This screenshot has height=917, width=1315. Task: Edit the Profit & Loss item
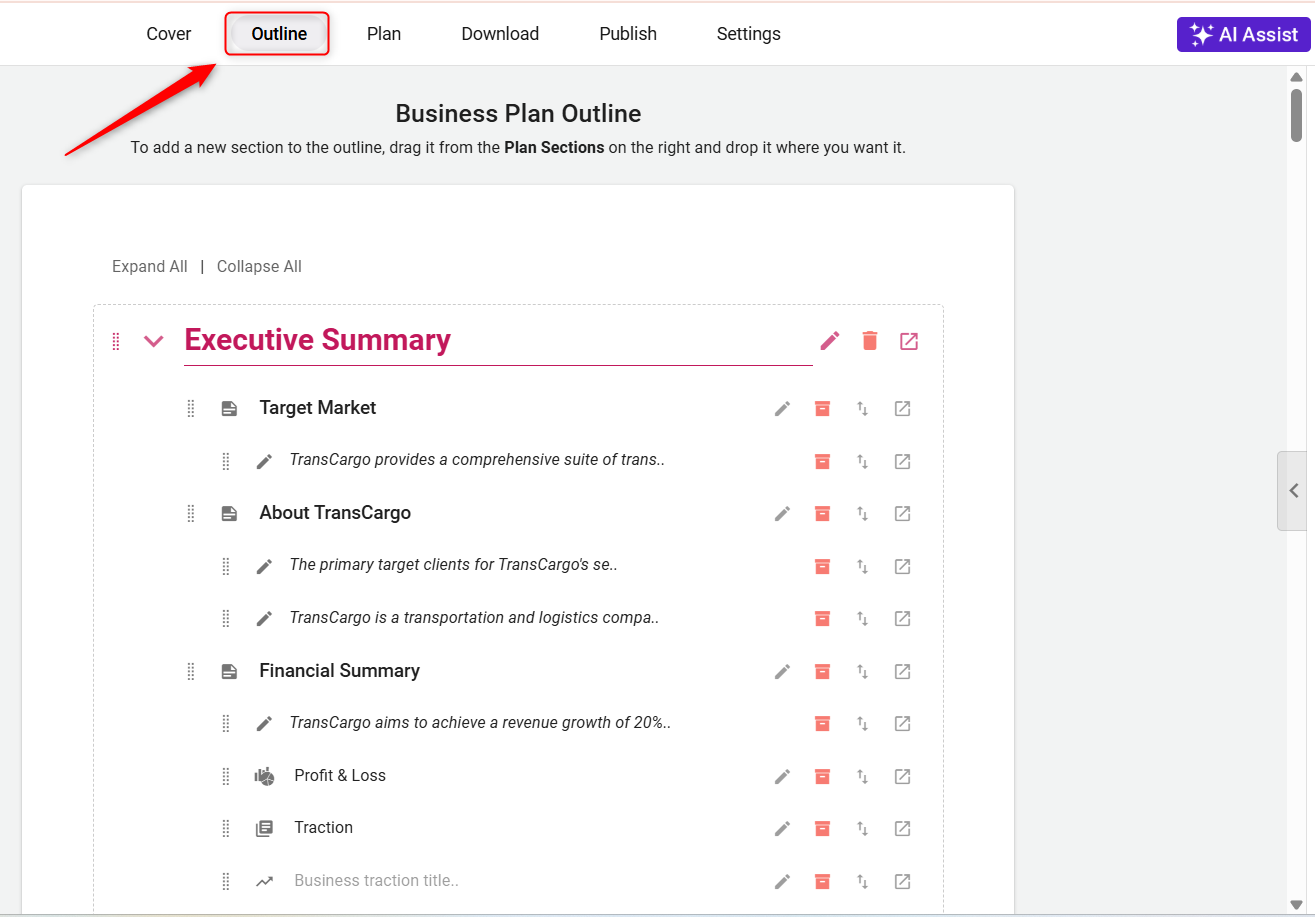(x=782, y=776)
